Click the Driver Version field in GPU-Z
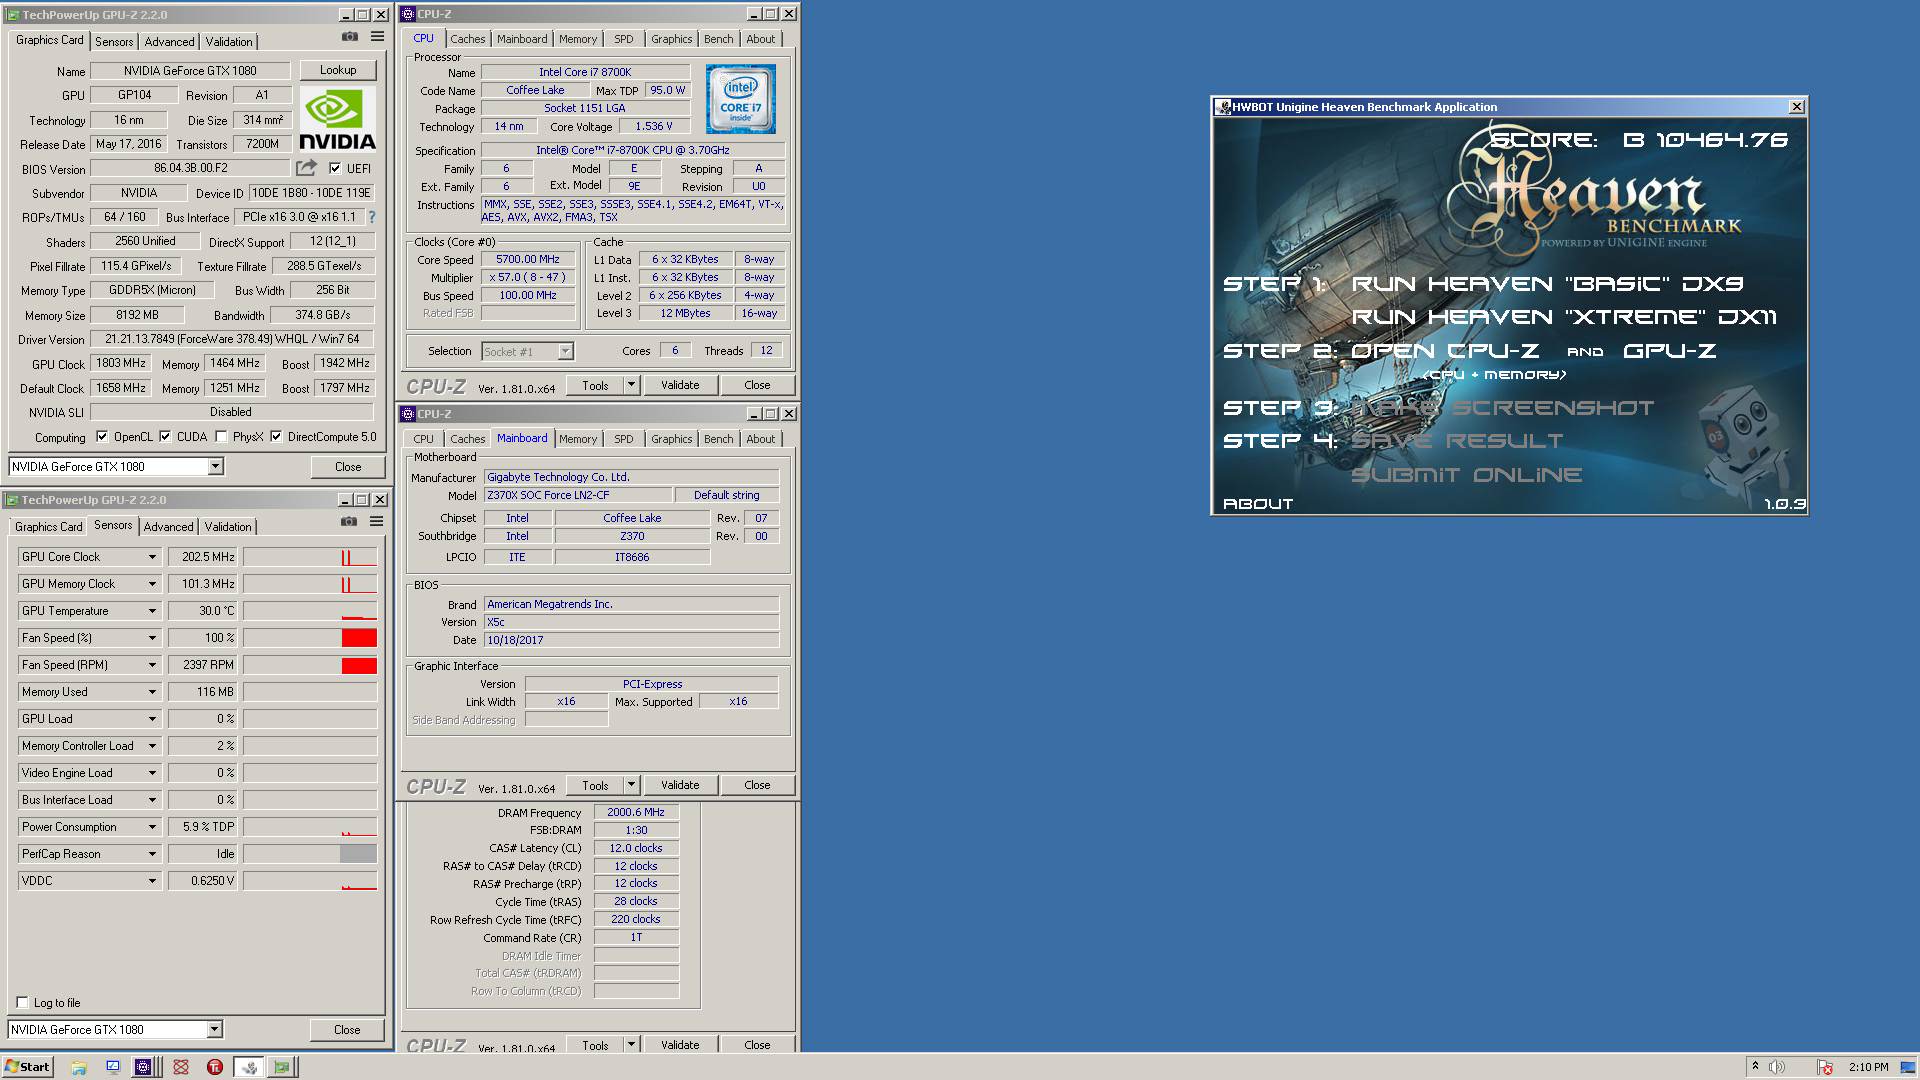 (x=232, y=339)
